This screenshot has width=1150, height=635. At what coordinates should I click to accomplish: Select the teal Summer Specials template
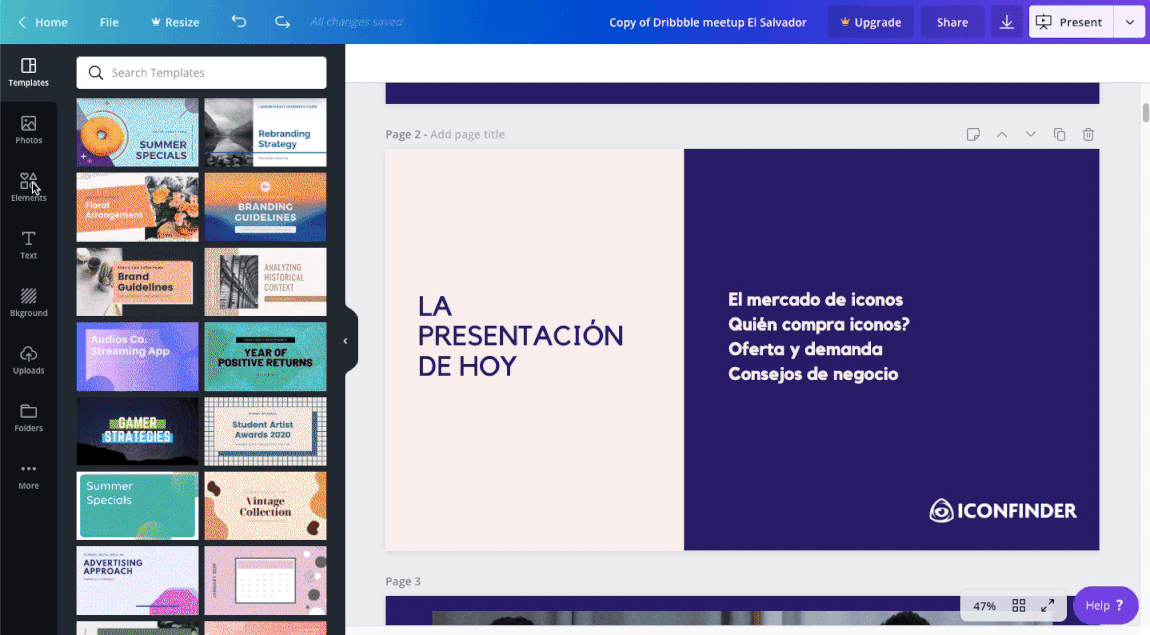pos(137,506)
